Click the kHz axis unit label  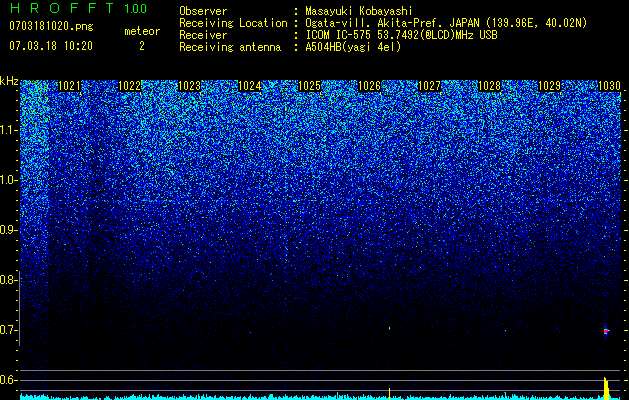click(x=9, y=81)
